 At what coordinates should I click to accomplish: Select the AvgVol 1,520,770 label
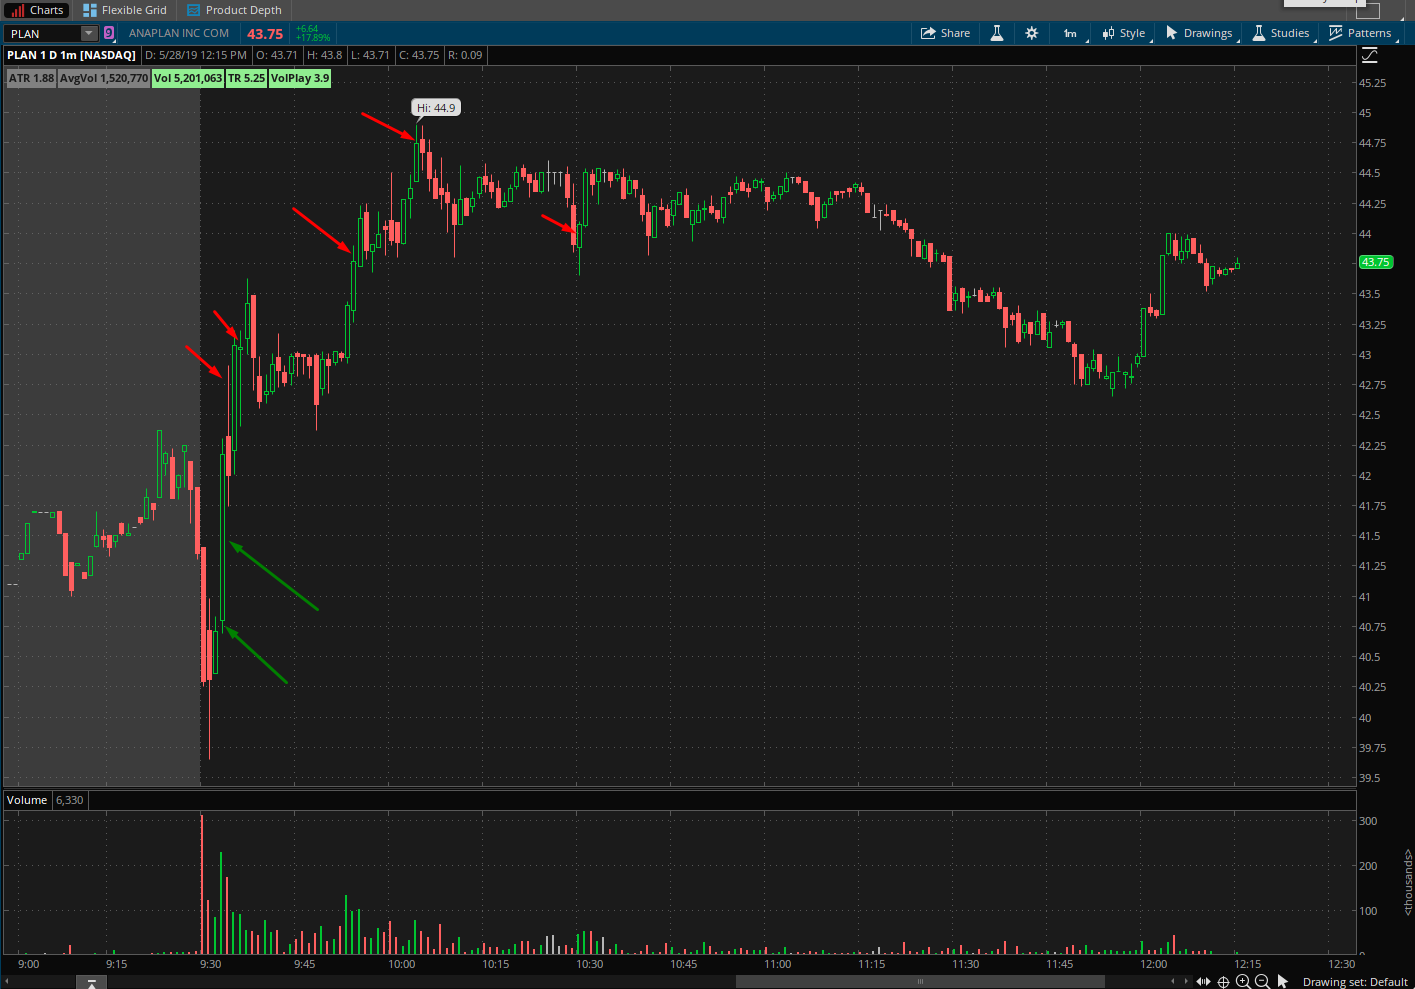[104, 78]
